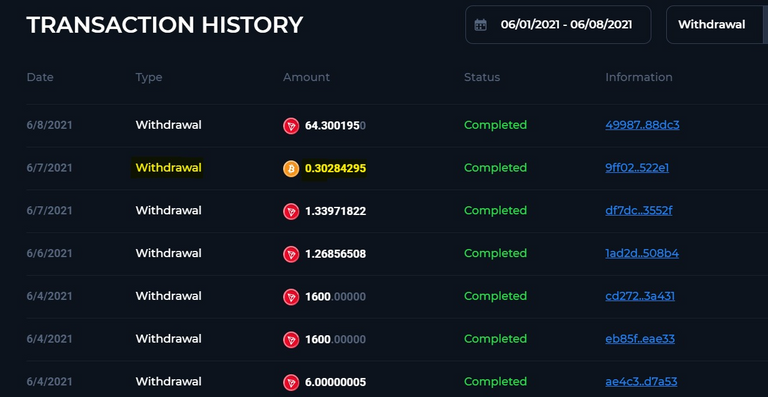Click the Amount column header
Viewport: 768px width, 397px height.
(306, 77)
